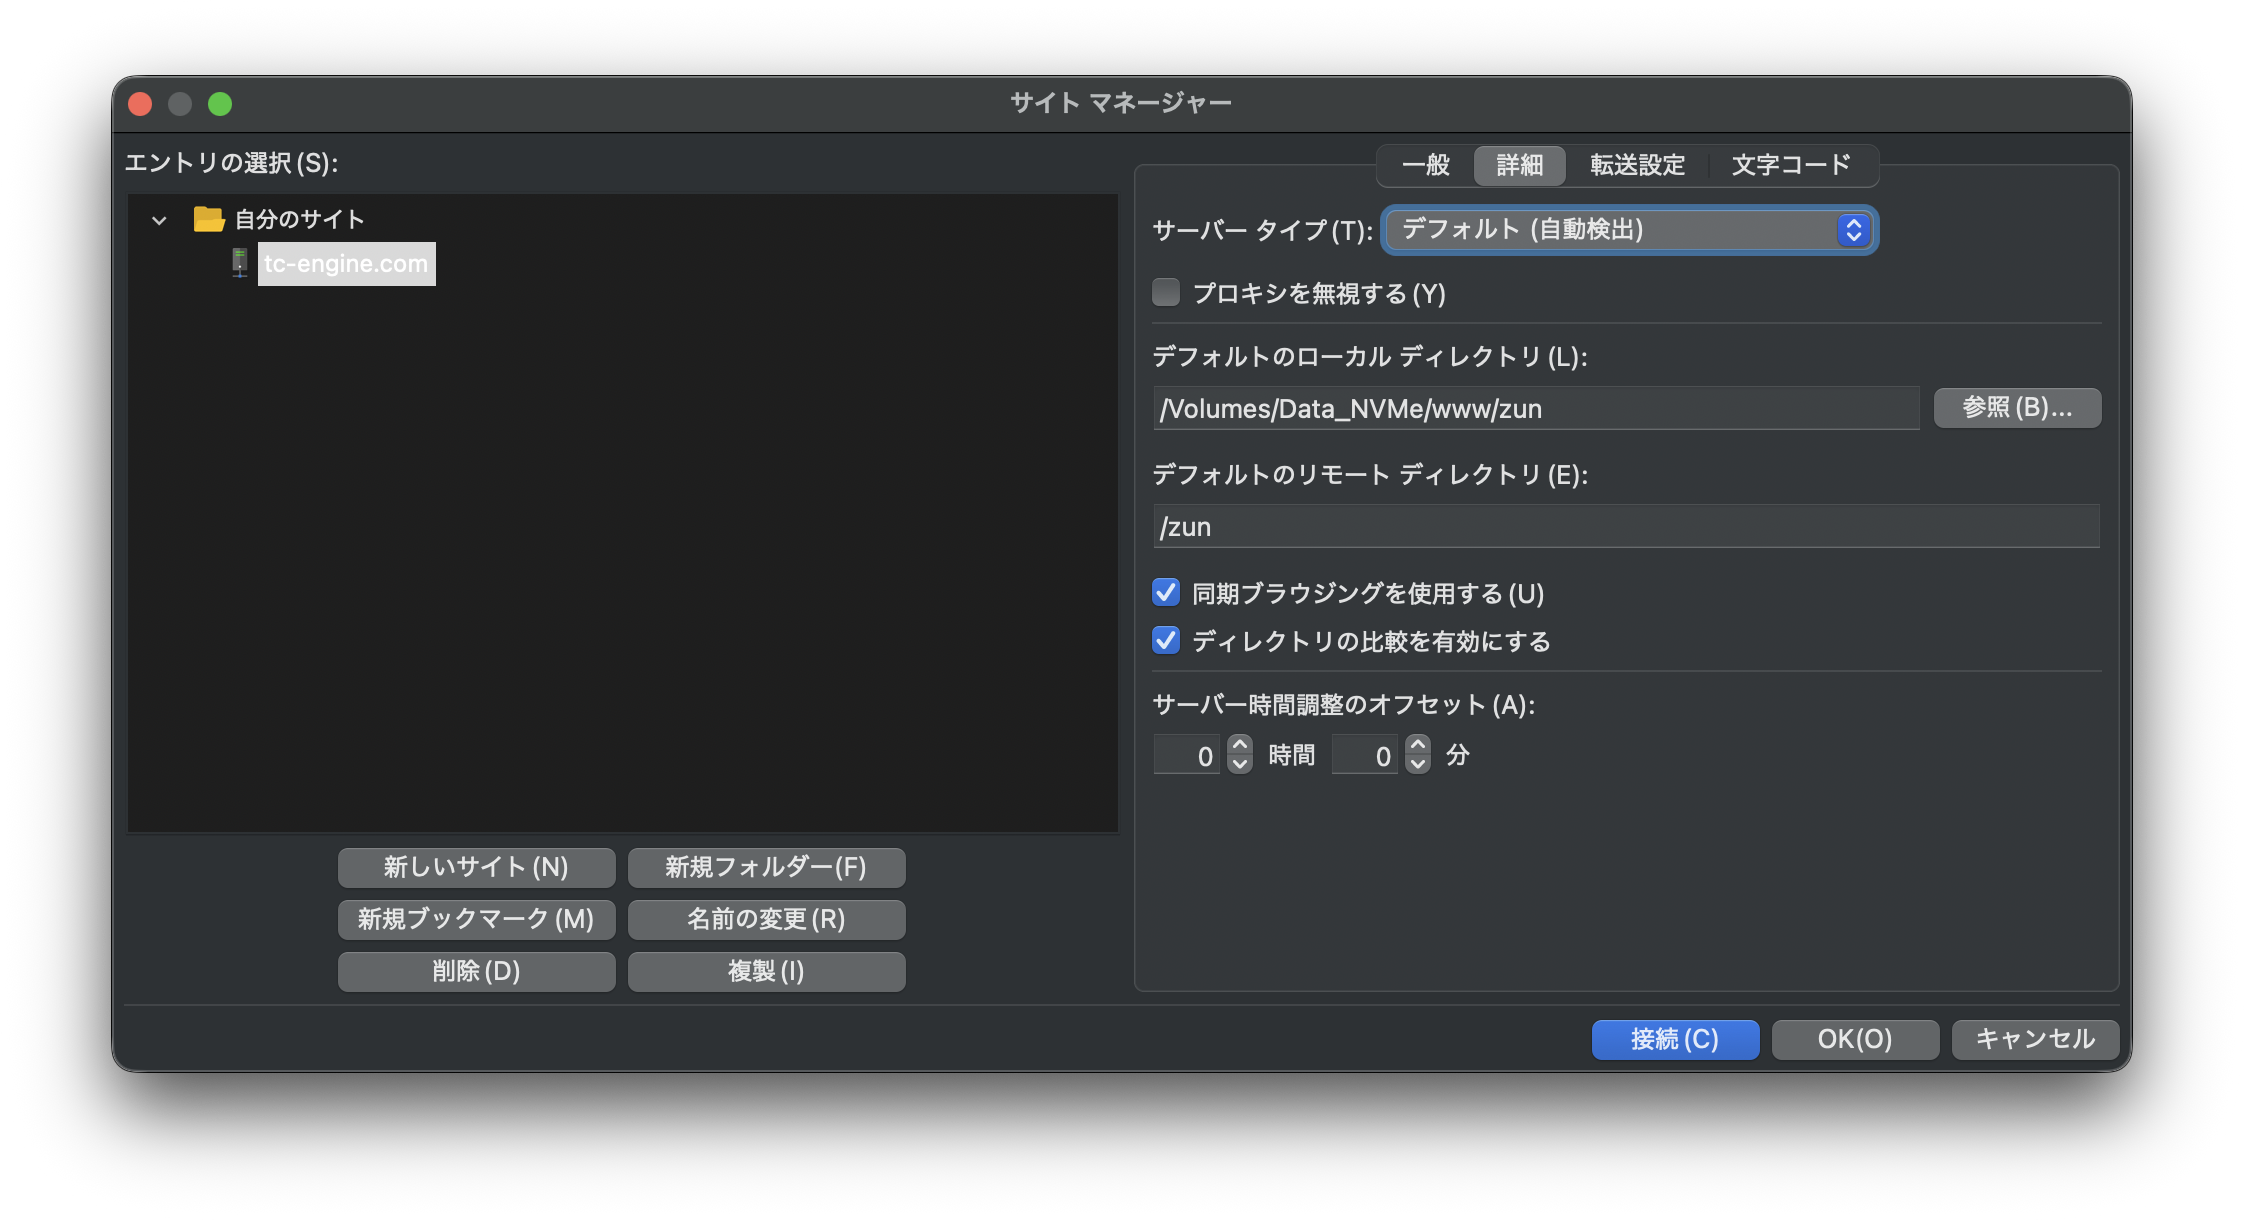Collapse the 自分のサイト tree node
Screen dimensions: 2244x1220
159,220
